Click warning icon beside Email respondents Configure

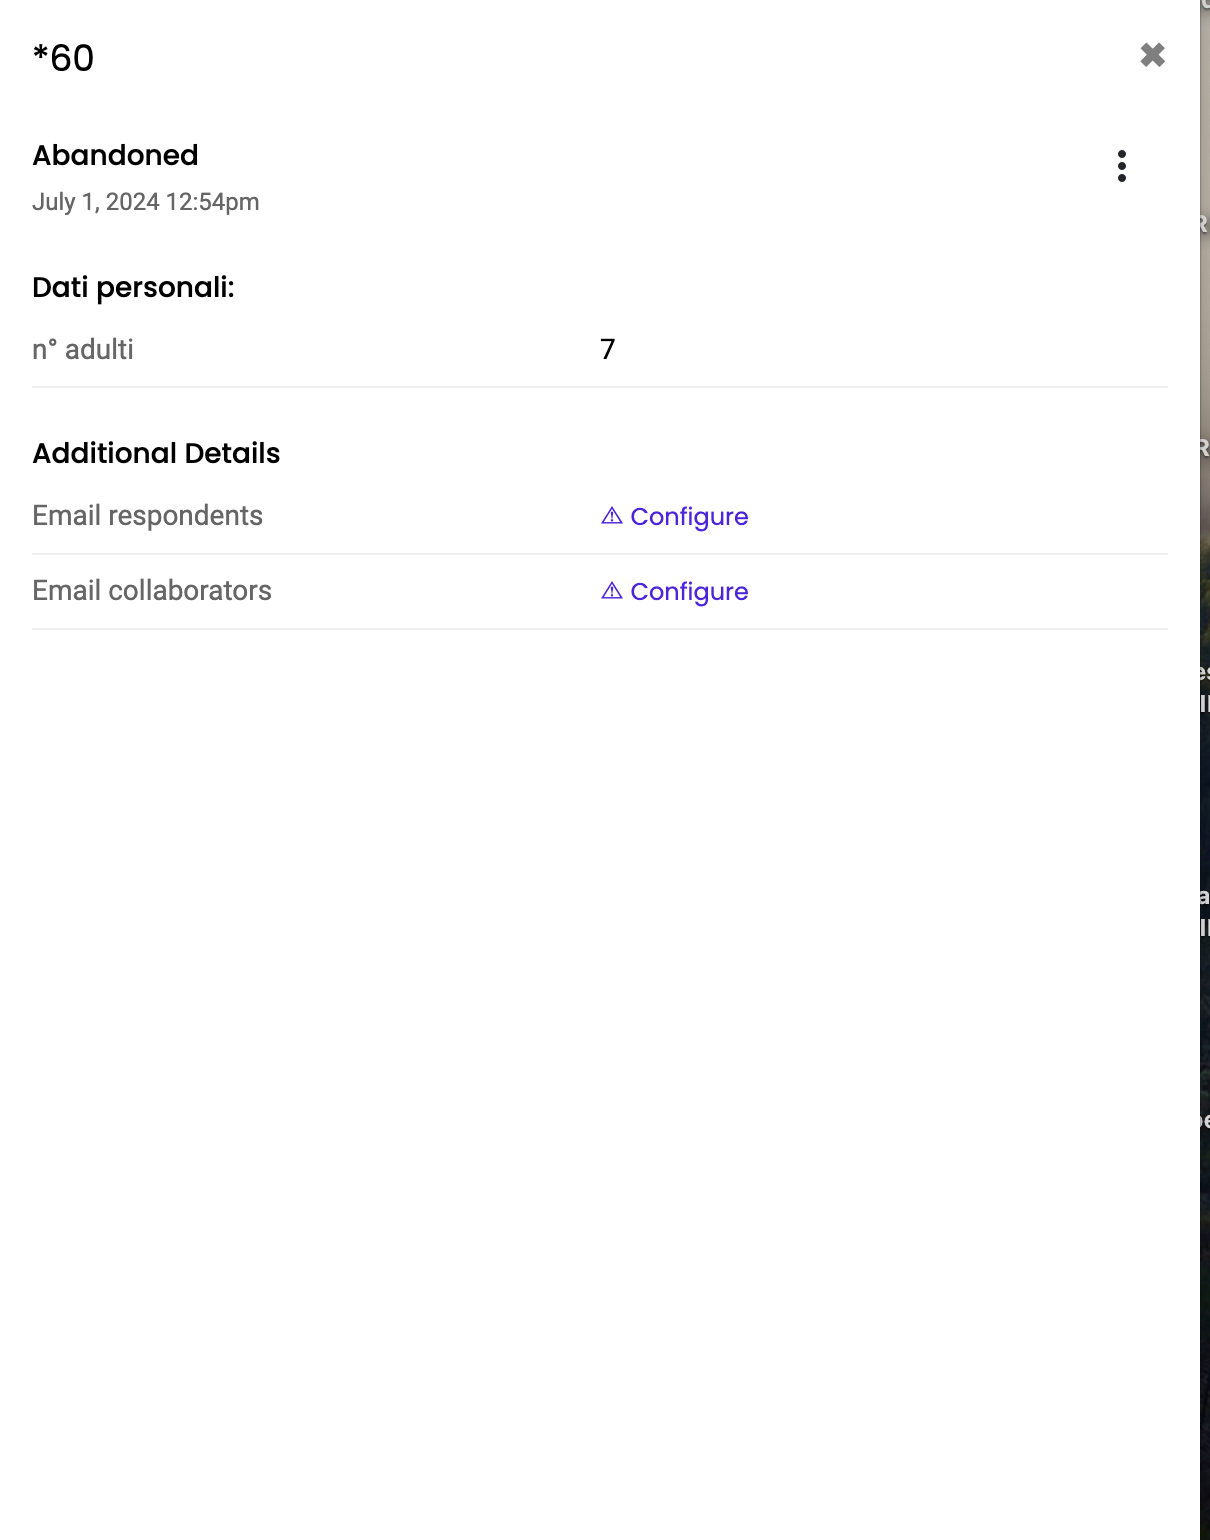click(612, 516)
